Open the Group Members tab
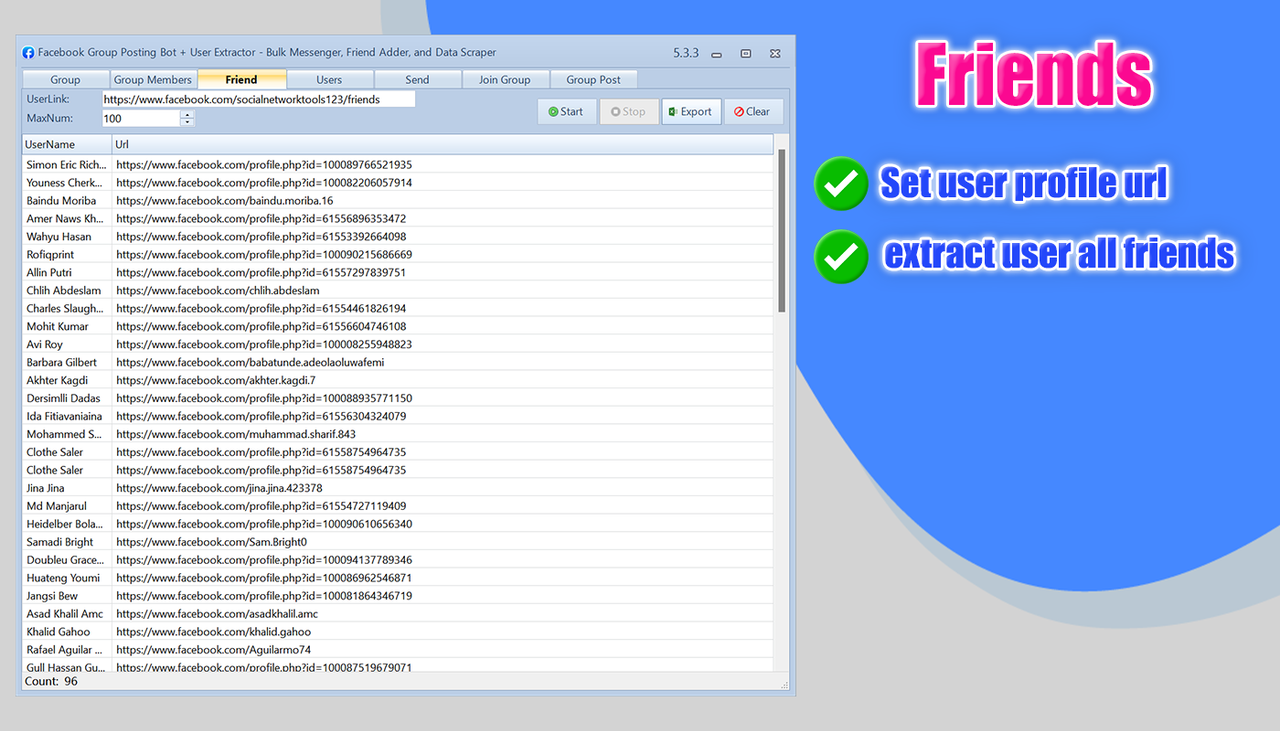This screenshot has width=1280, height=731. click(153, 80)
